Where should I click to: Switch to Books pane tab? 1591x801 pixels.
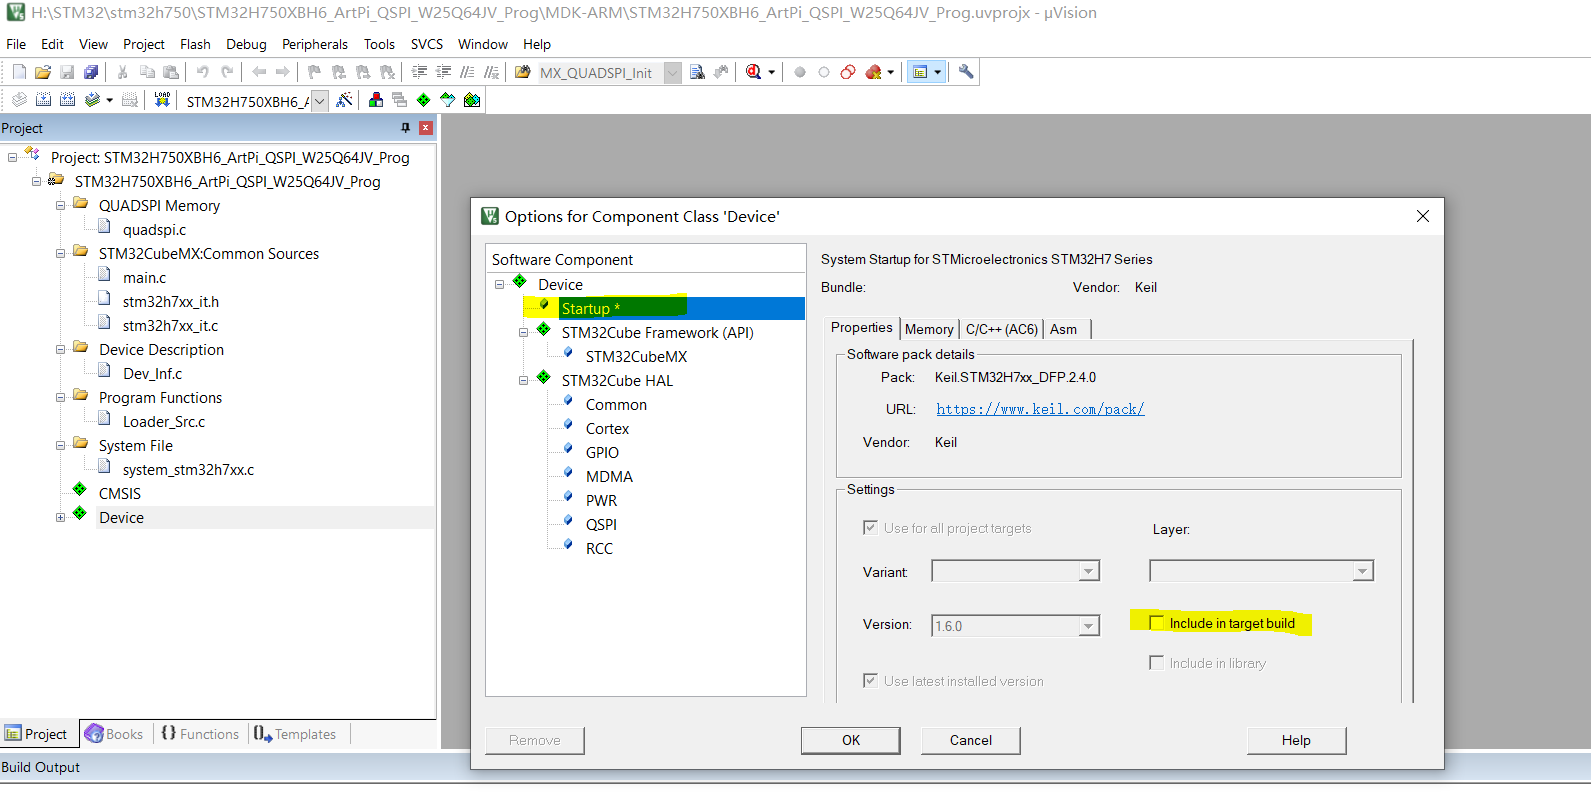pyautogui.click(x=114, y=734)
